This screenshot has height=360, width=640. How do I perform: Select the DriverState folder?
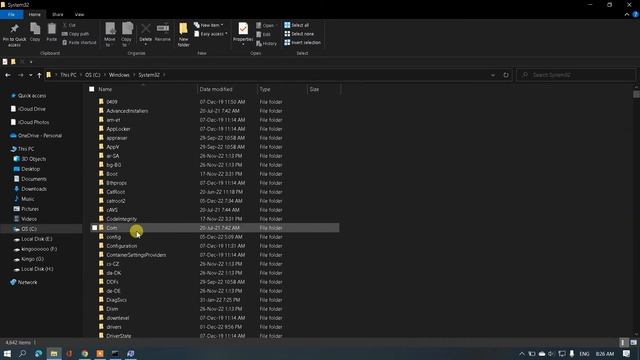coord(119,336)
